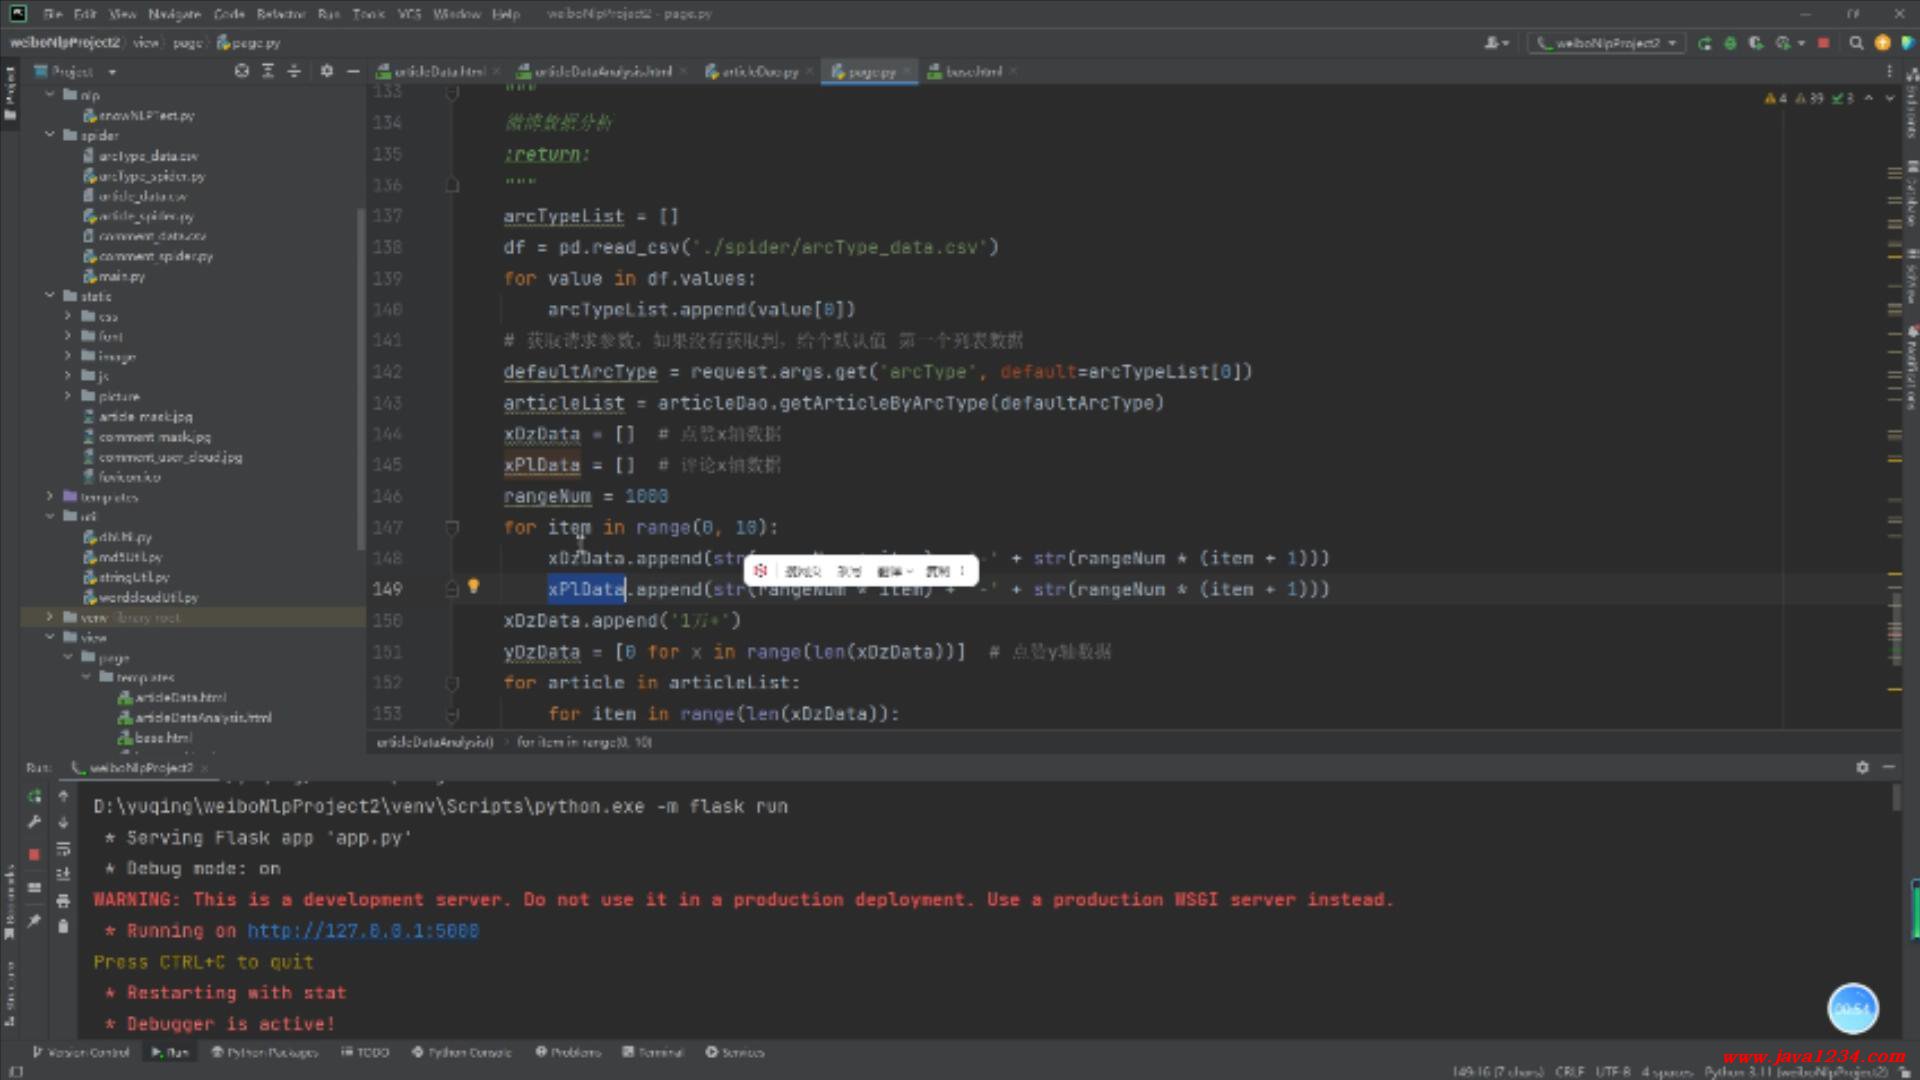Click the rerun icon in the top toolbar
The image size is (1920, 1080).
pyautogui.click(x=1705, y=43)
